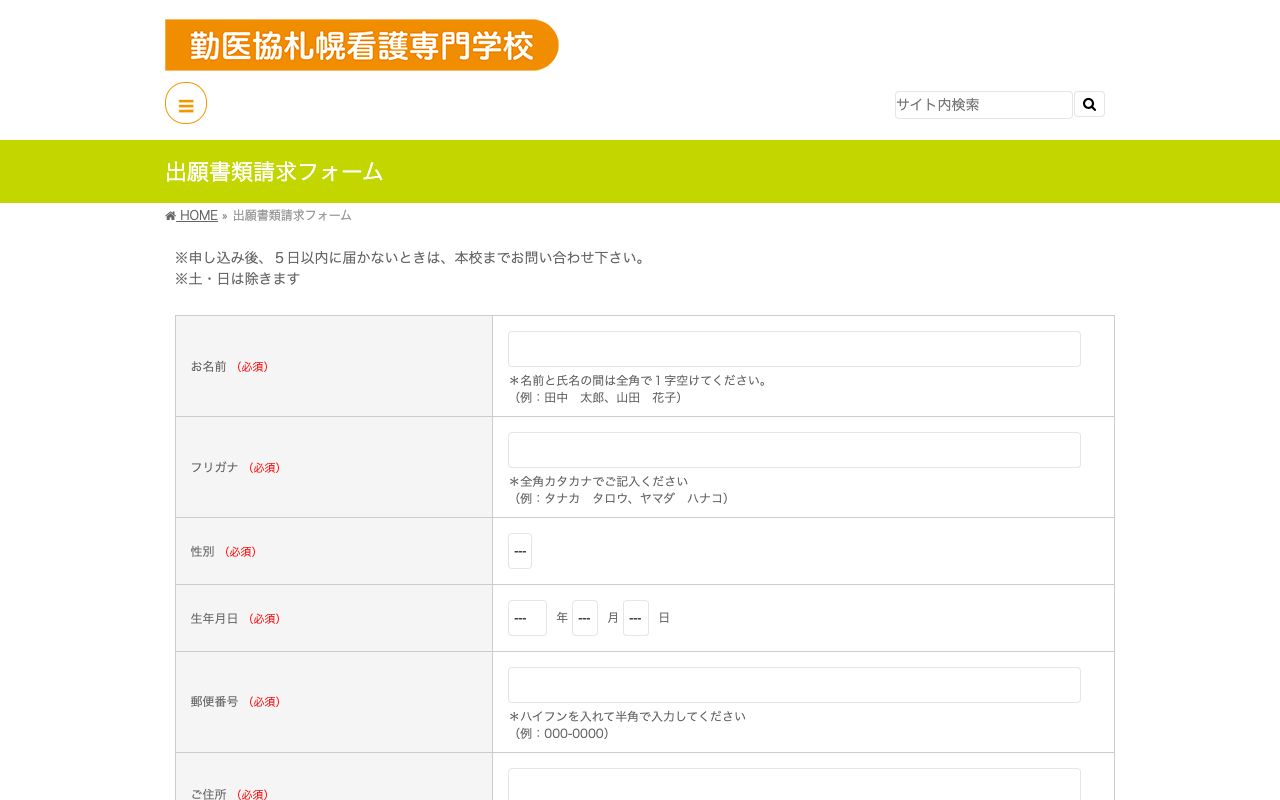Open the hamburger navigation menu
1280x800 pixels.
(186, 103)
